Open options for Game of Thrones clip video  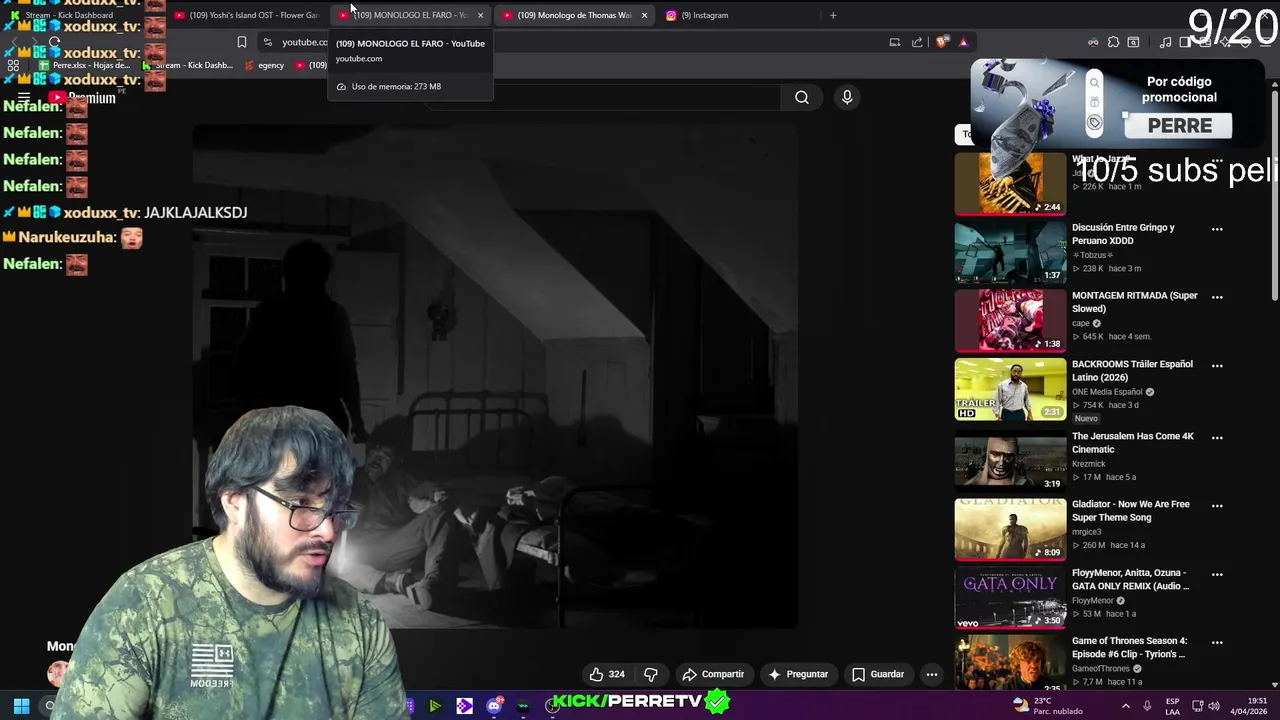point(1217,642)
